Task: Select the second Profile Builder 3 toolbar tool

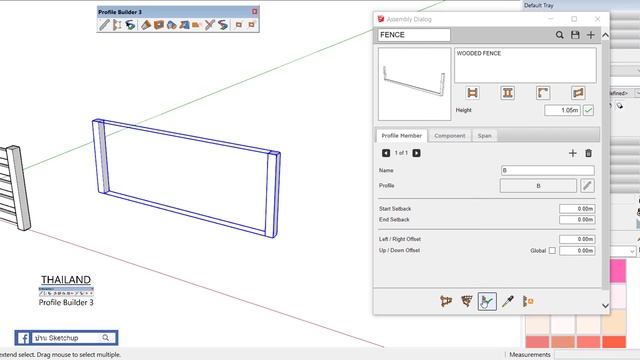Action: coord(117,25)
